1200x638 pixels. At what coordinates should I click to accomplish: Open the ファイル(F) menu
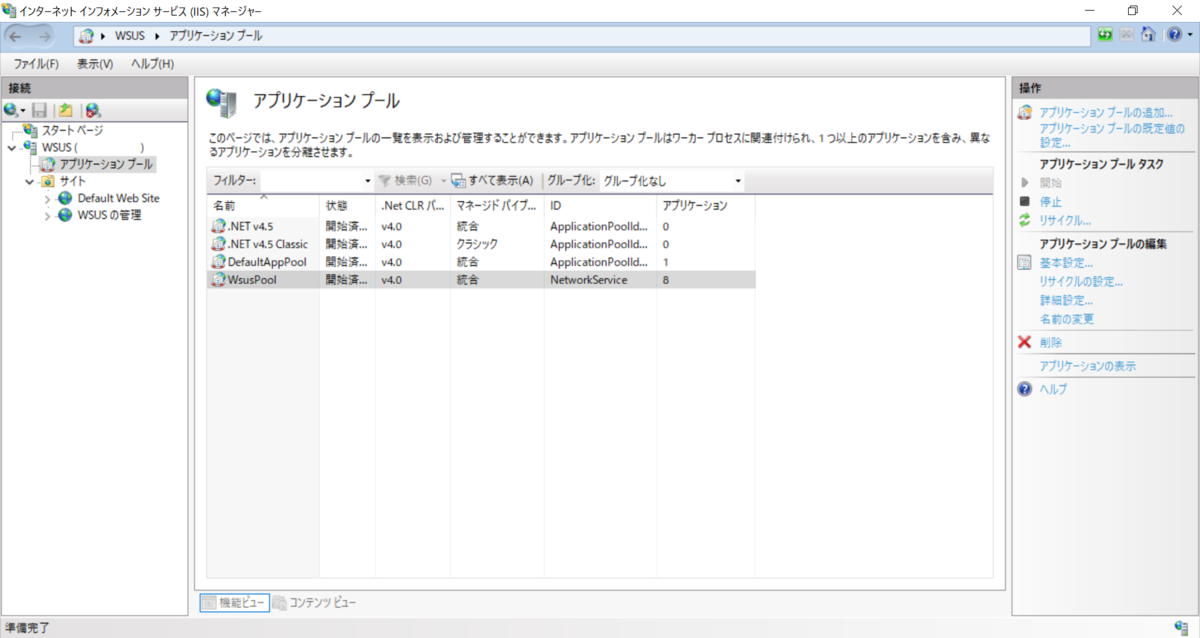click(x=36, y=64)
